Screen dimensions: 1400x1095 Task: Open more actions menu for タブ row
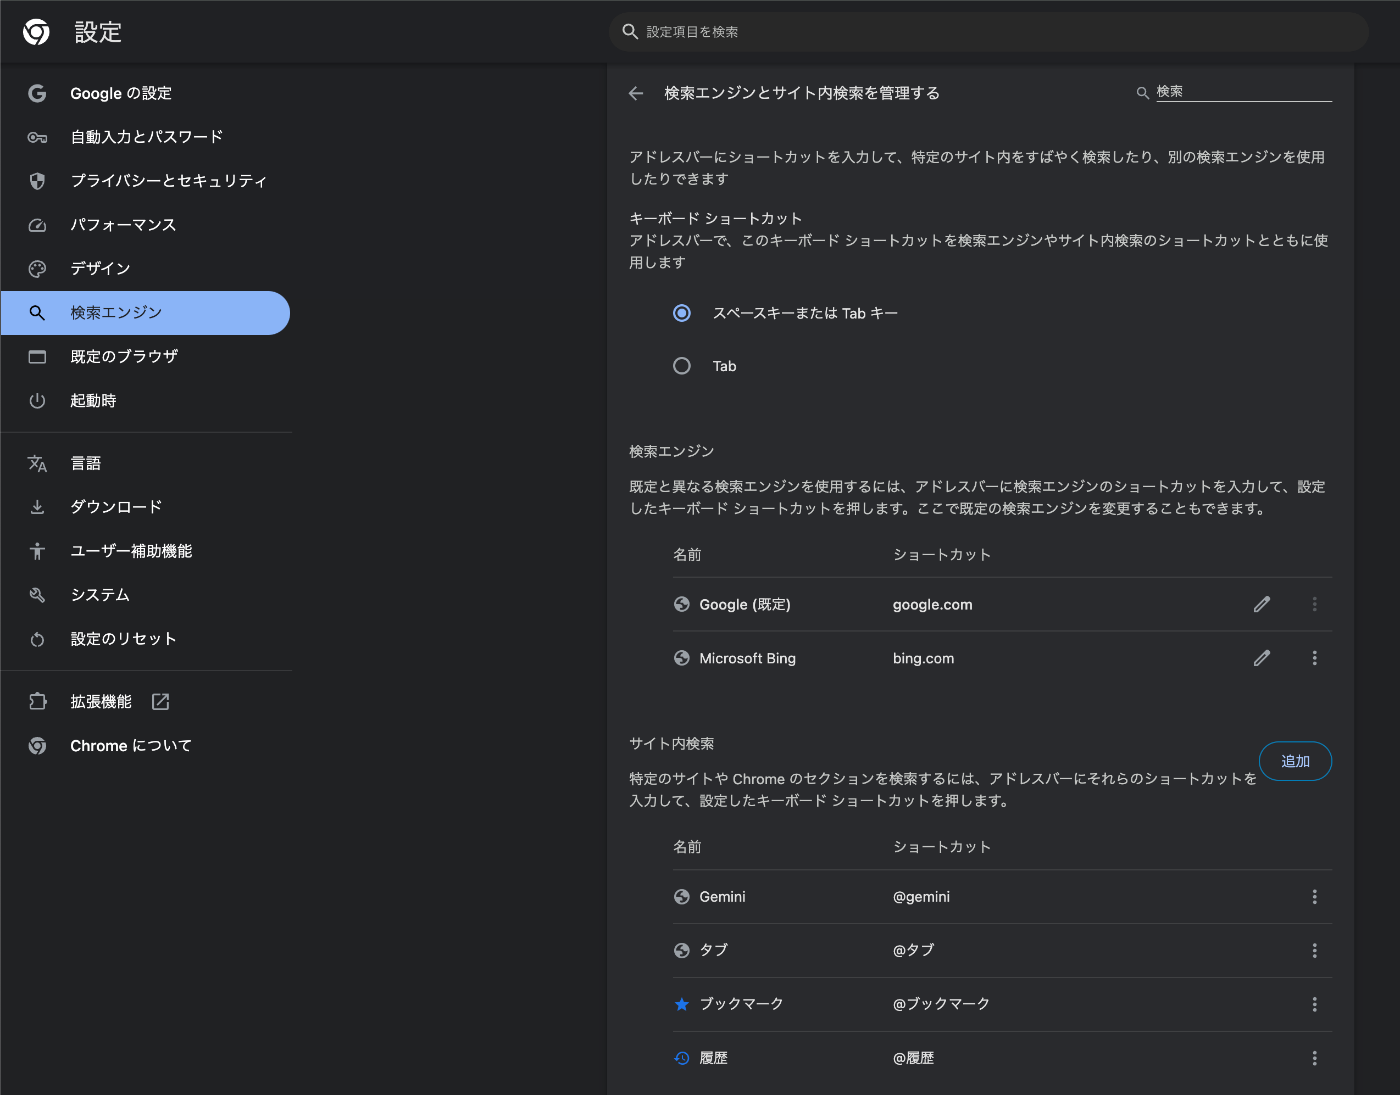pyautogui.click(x=1314, y=951)
